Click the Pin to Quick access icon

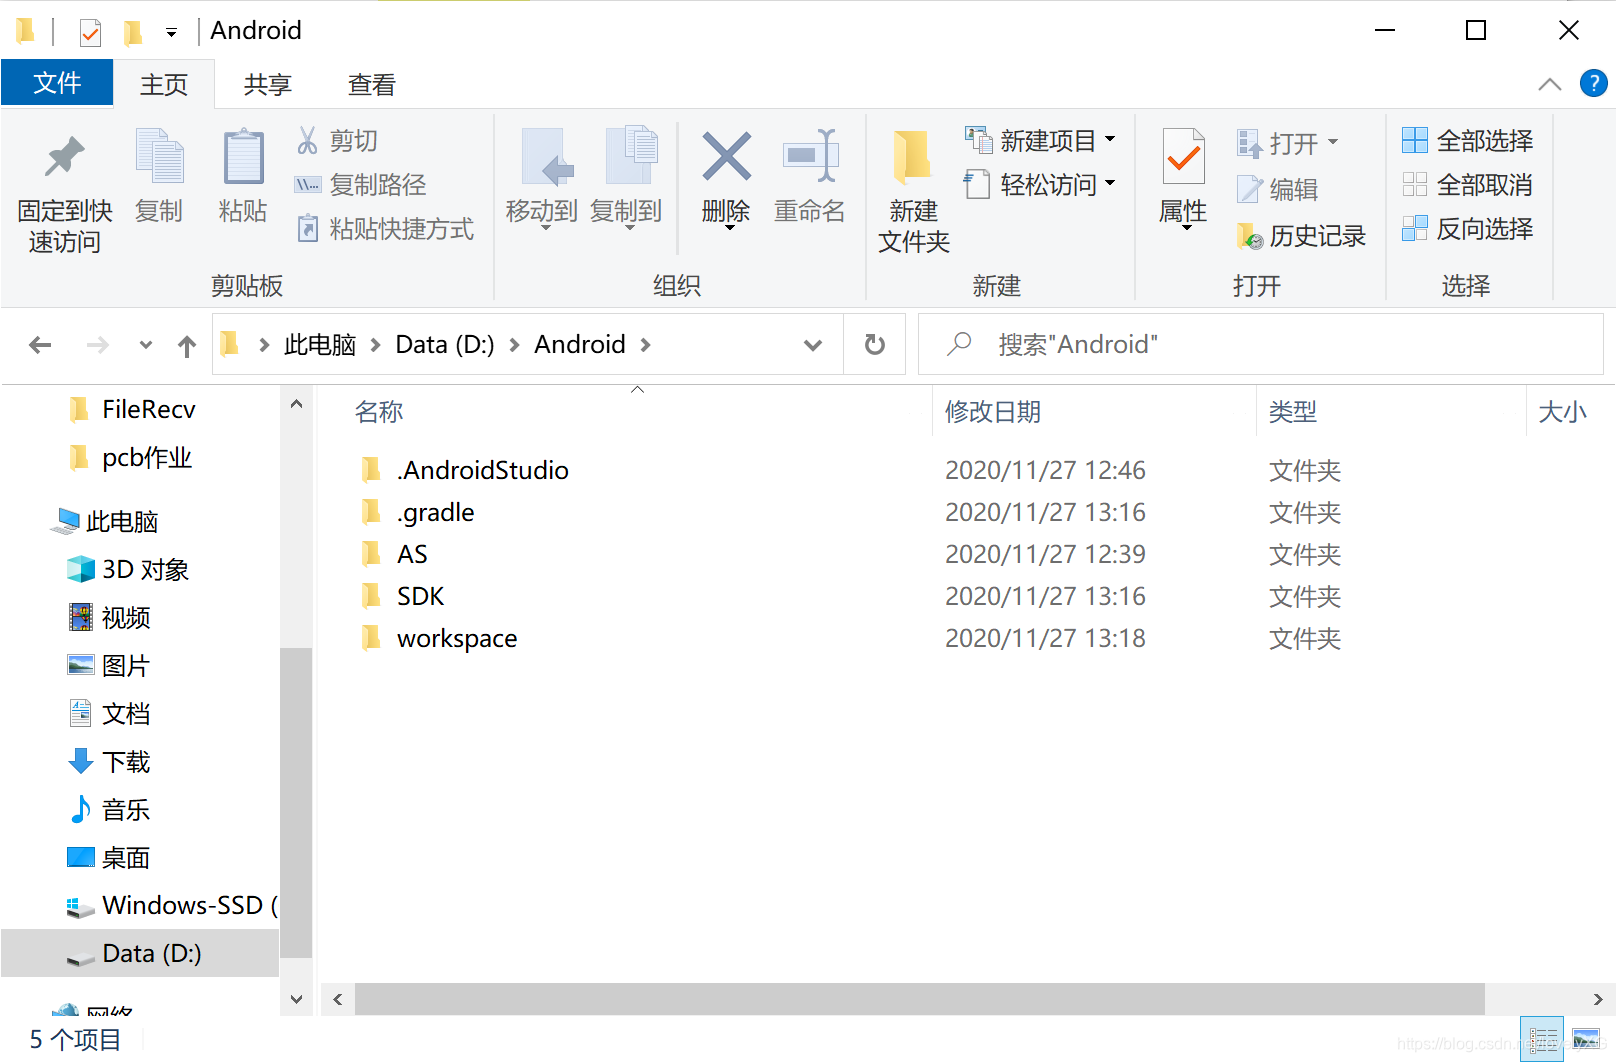65,157
